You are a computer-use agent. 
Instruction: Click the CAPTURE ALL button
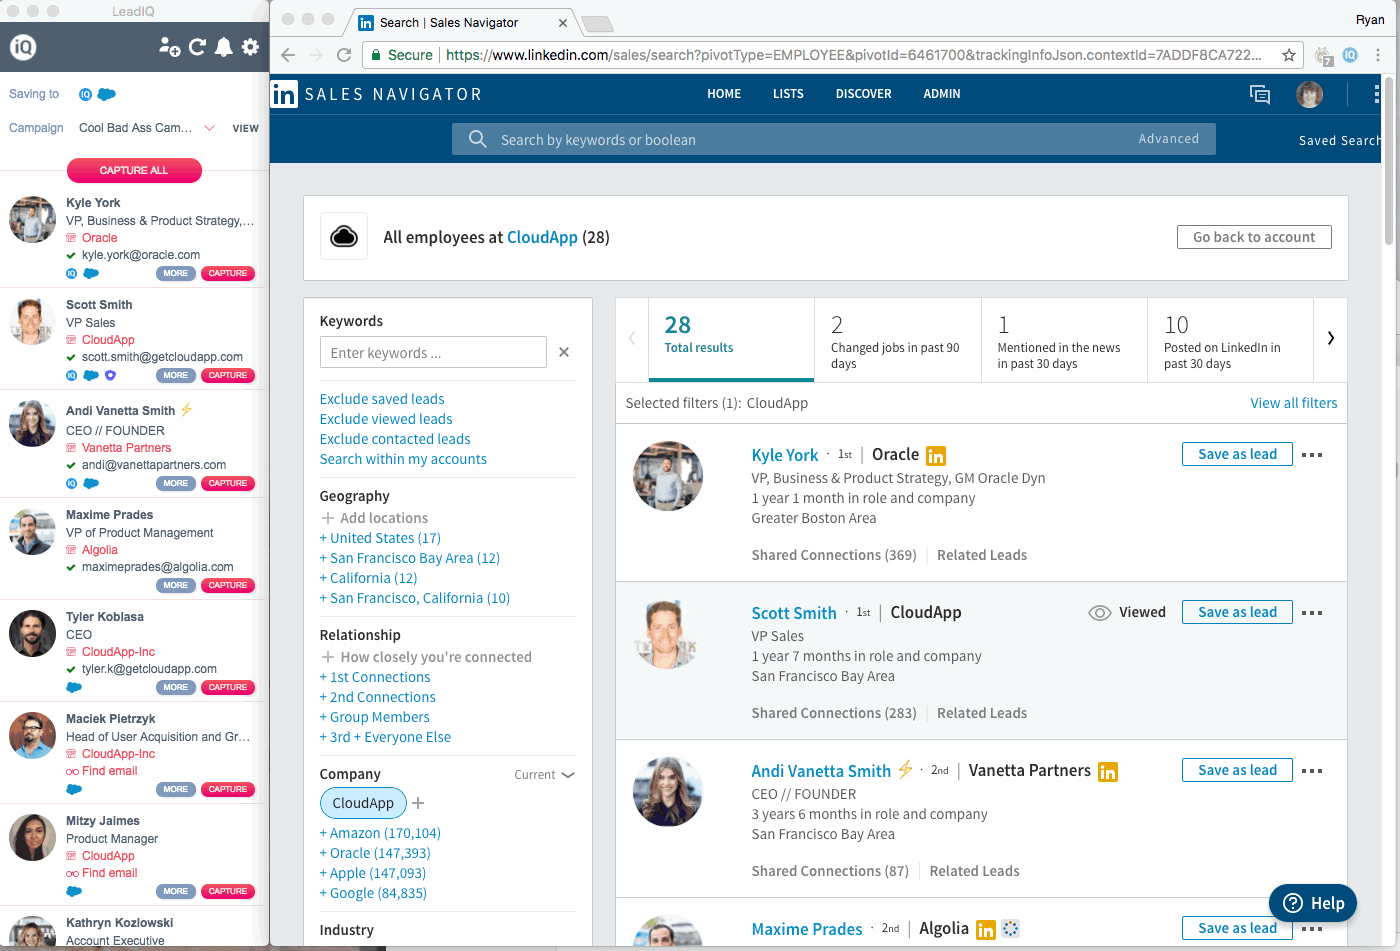[134, 170]
